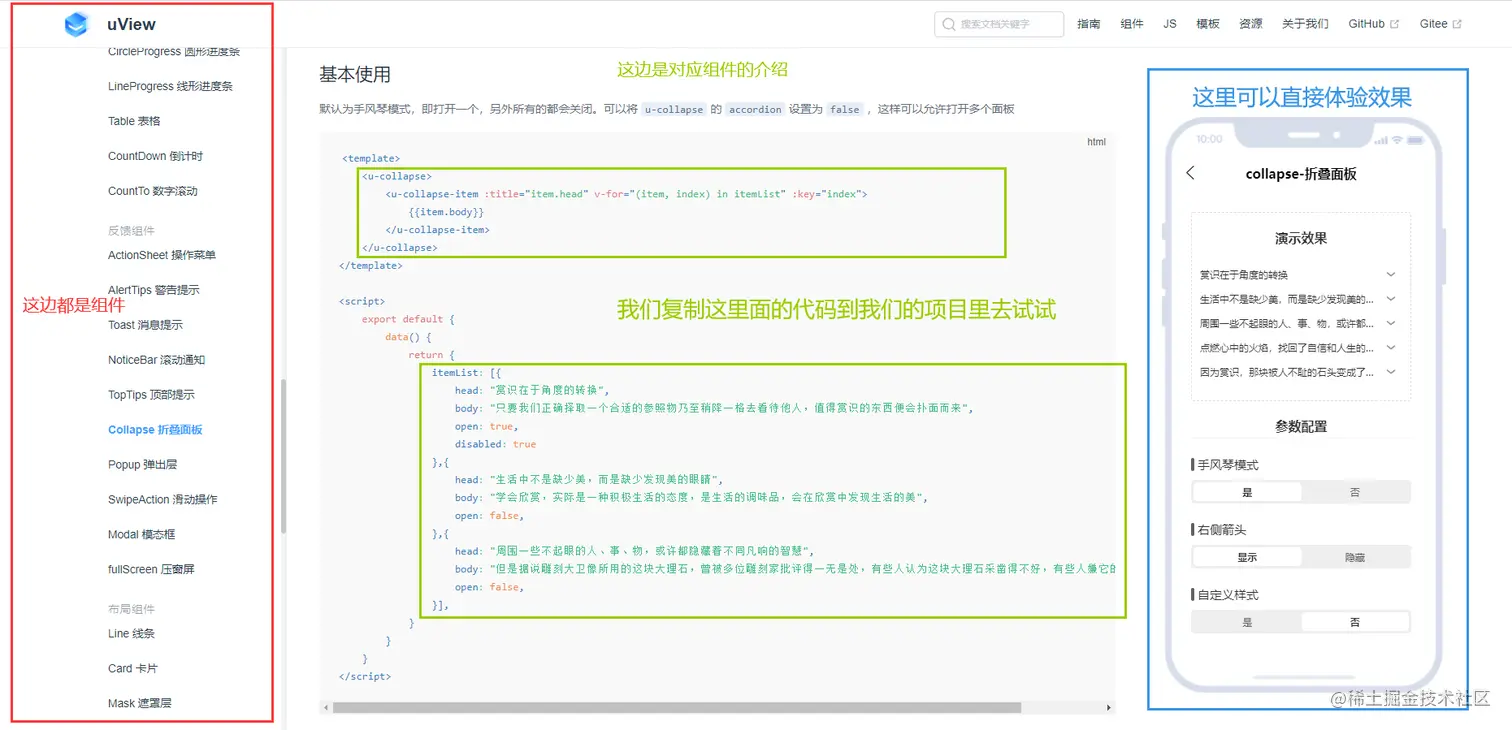Expand the 生活中不是缺少美 collapse item

click(1298, 299)
